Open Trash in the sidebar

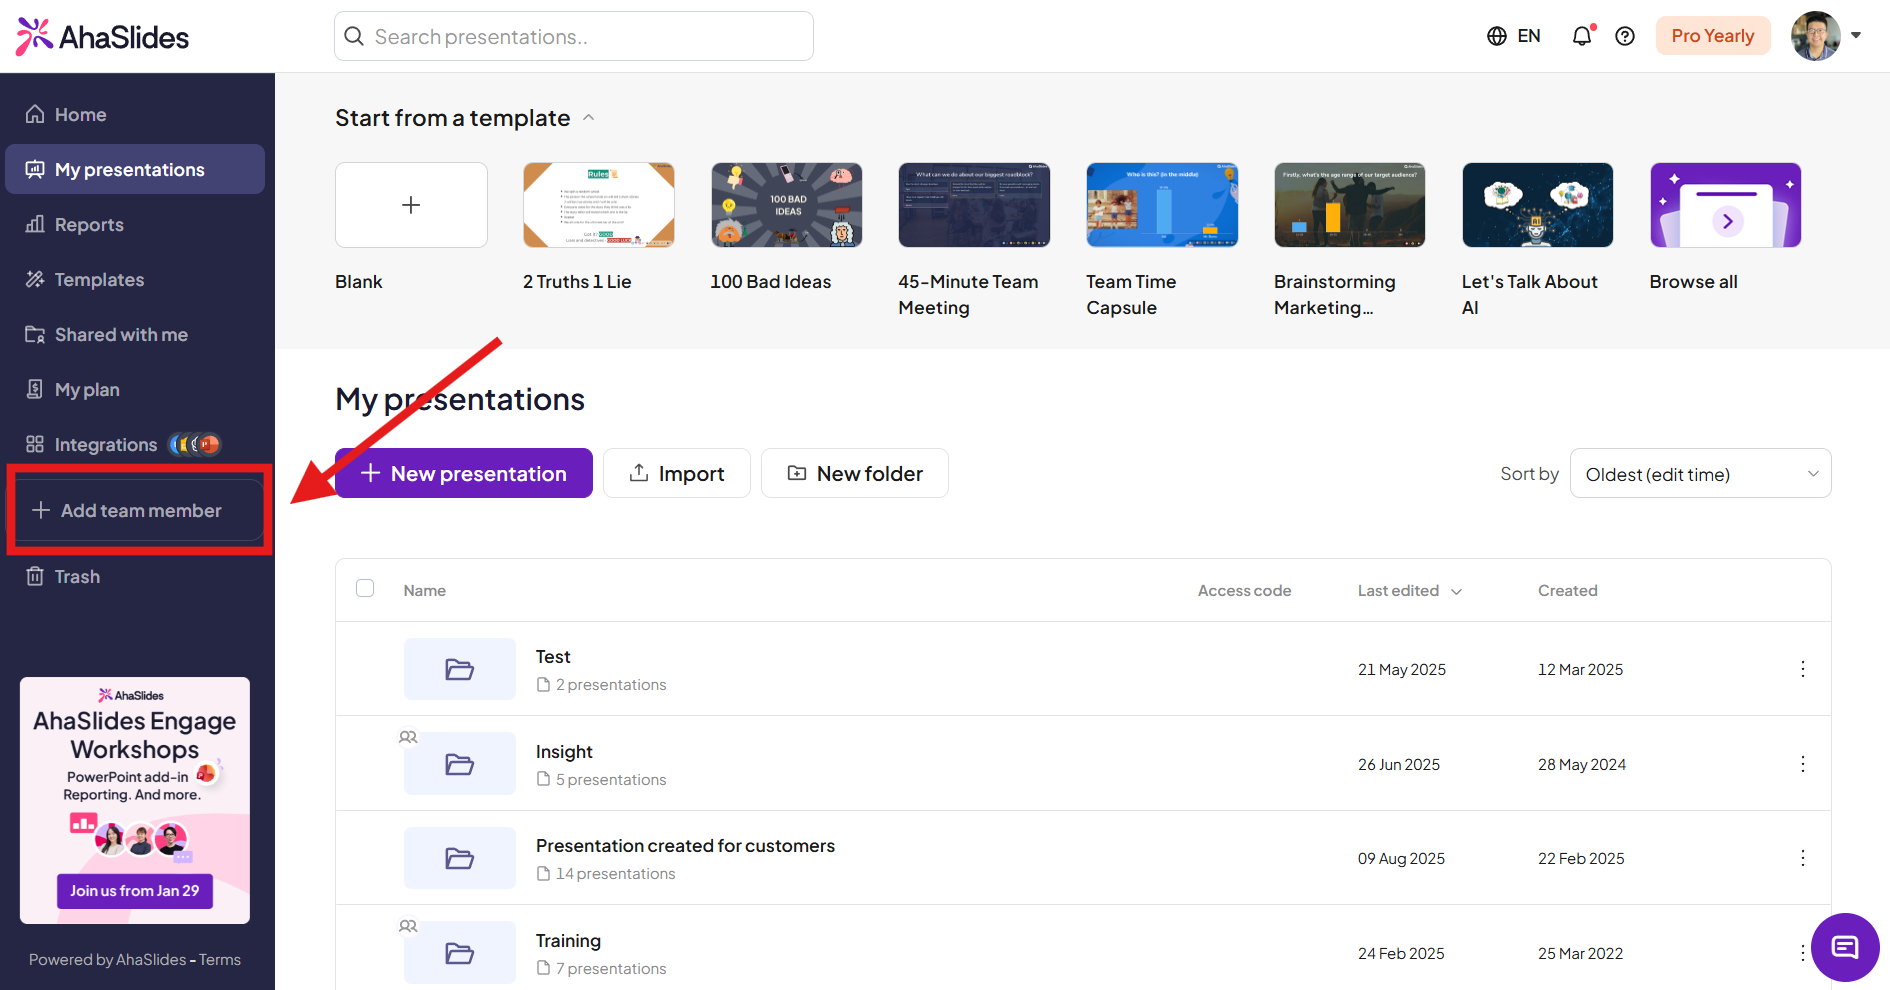[x=77, y=577]
